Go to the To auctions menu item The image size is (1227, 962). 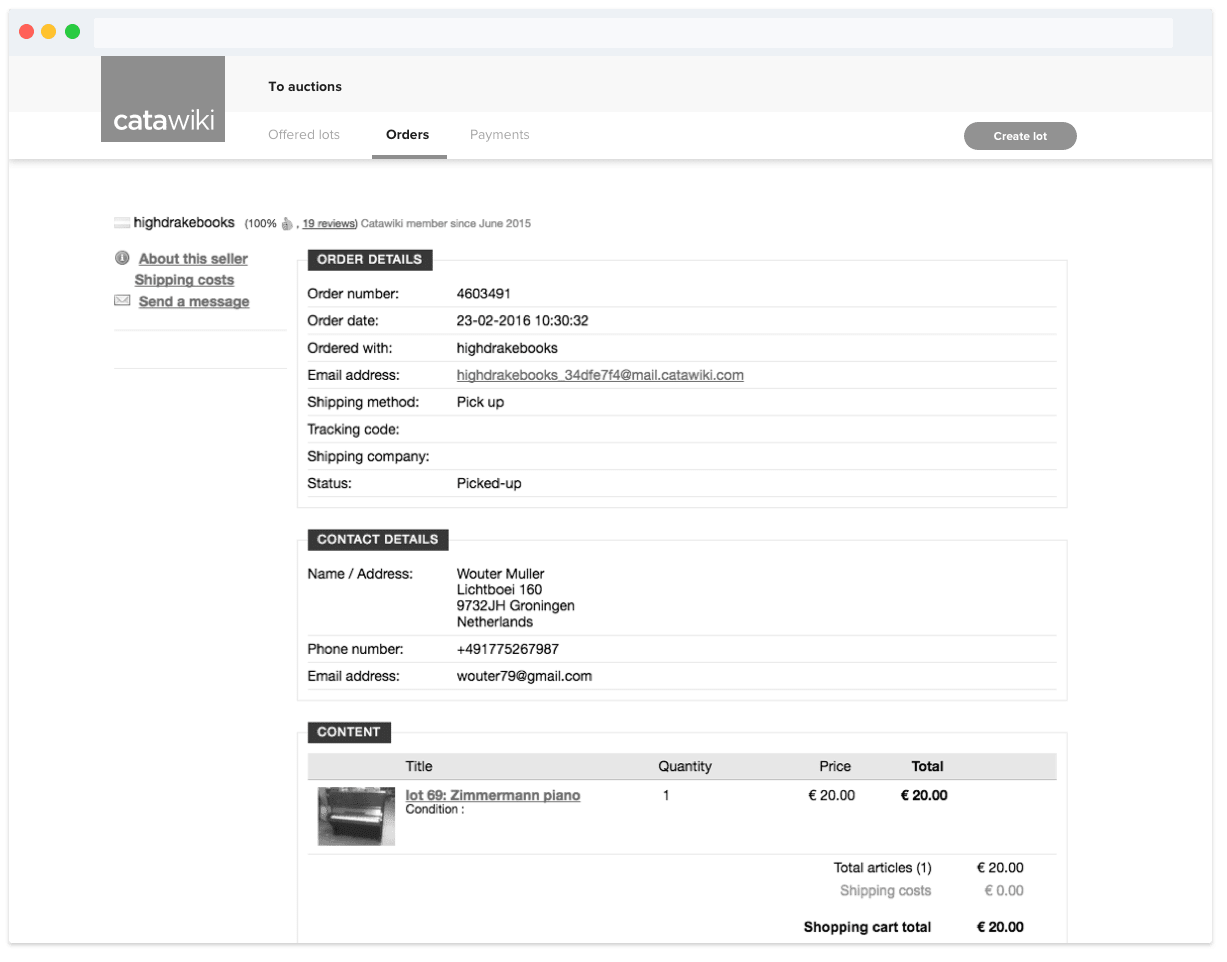305,87
